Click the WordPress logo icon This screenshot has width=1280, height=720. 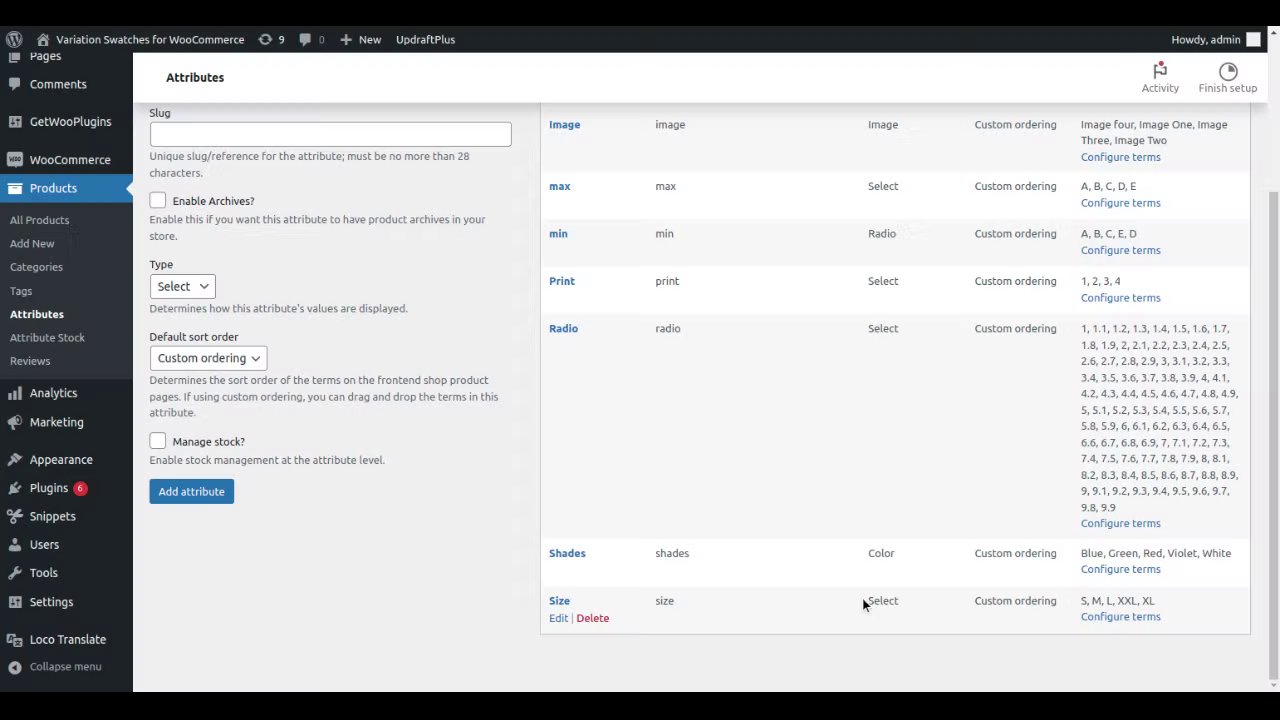coord(14,40)
